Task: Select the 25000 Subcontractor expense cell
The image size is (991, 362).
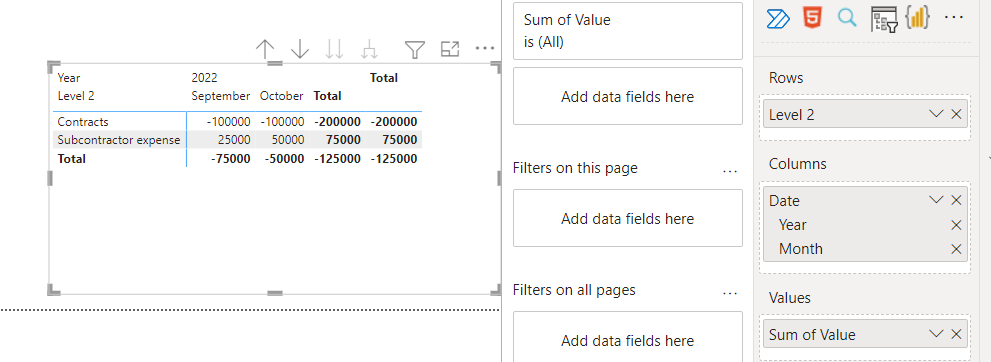Action: pyautogui.click(x=234, y=140)
